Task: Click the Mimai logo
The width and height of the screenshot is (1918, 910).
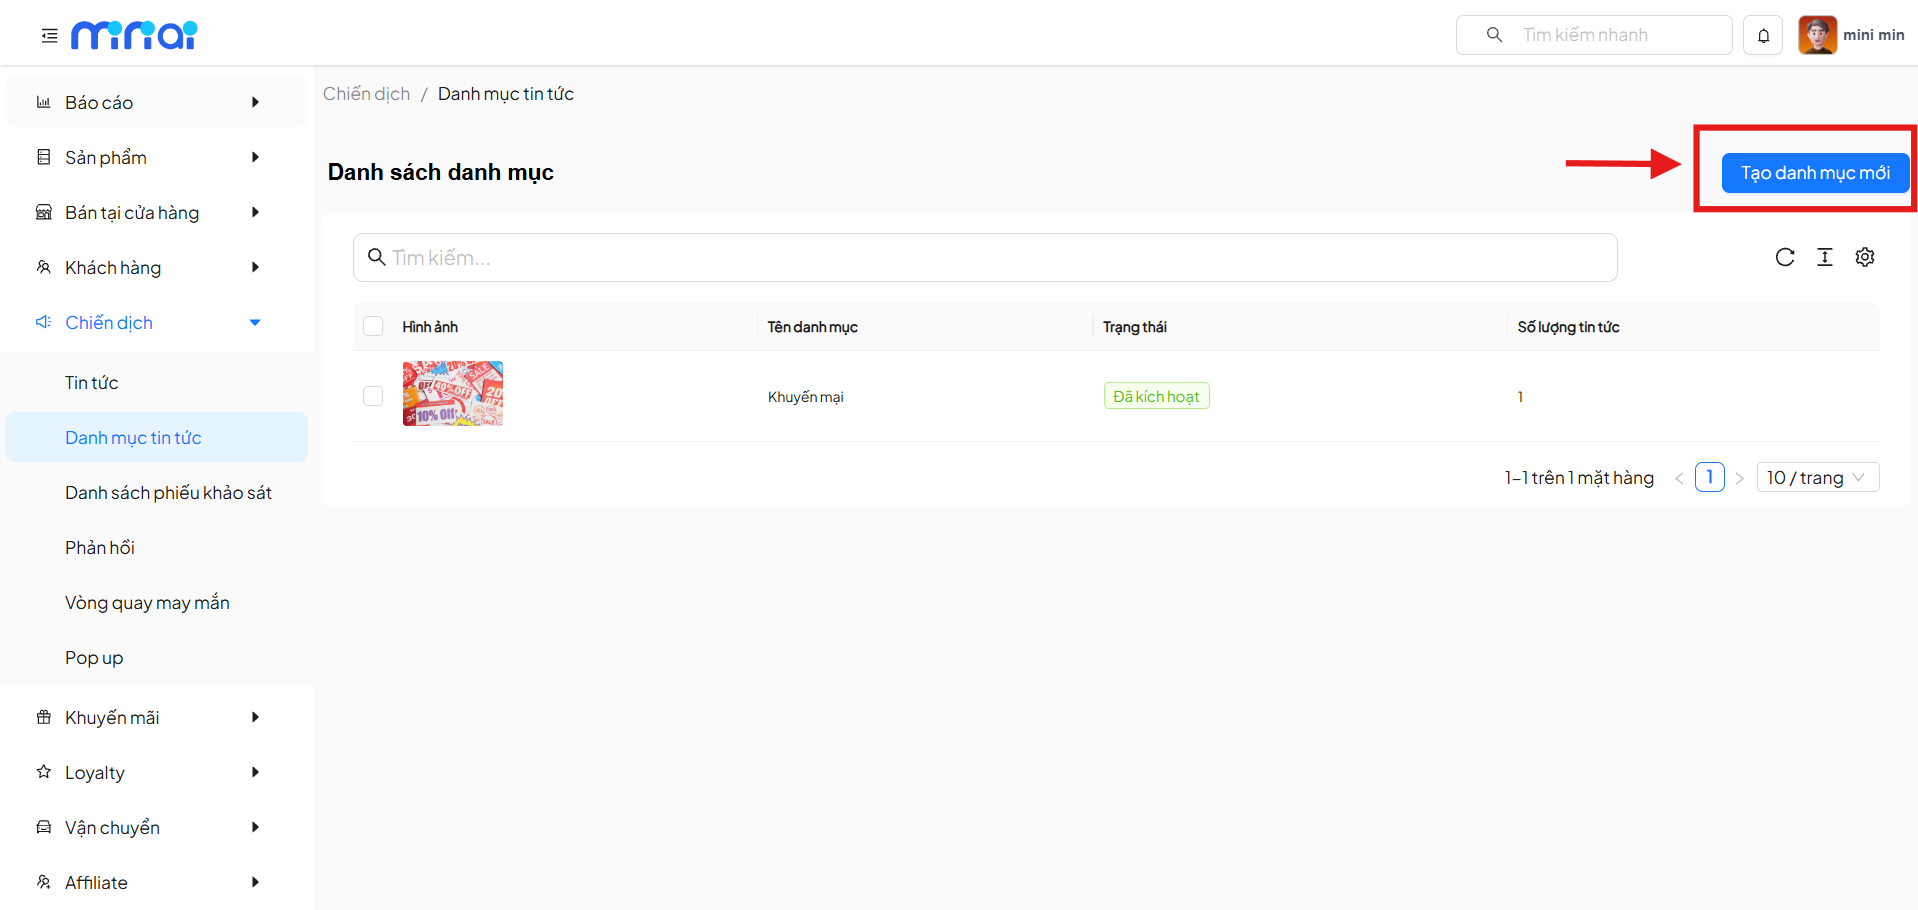Action: coord(134,36)
